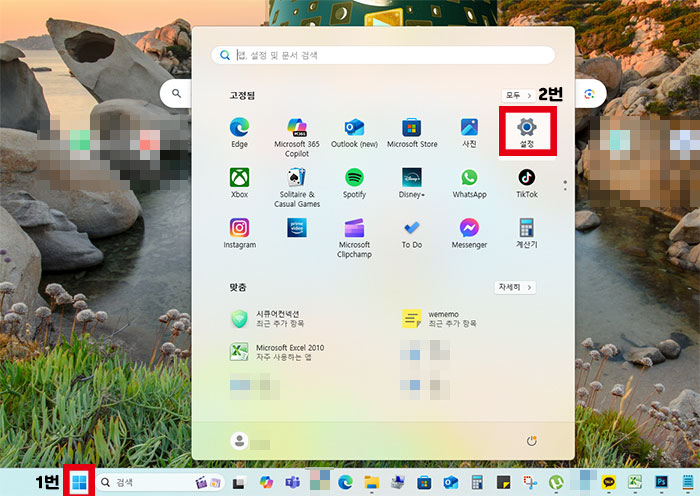Image resolution: width=700 pixels, height=496 pixels.
Task: Click the Windows Start button on taskbar
Action: [x=79, y=482]
